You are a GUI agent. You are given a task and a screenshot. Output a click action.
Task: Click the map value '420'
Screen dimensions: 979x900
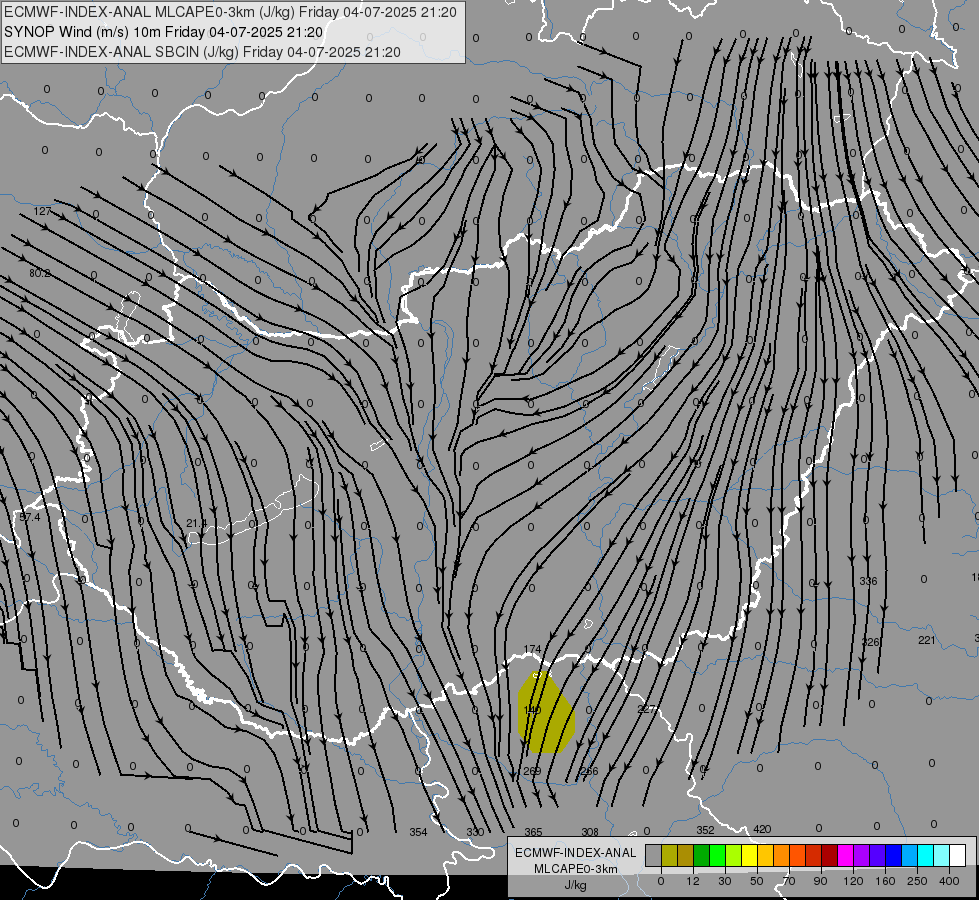click(x=762, y=829)
